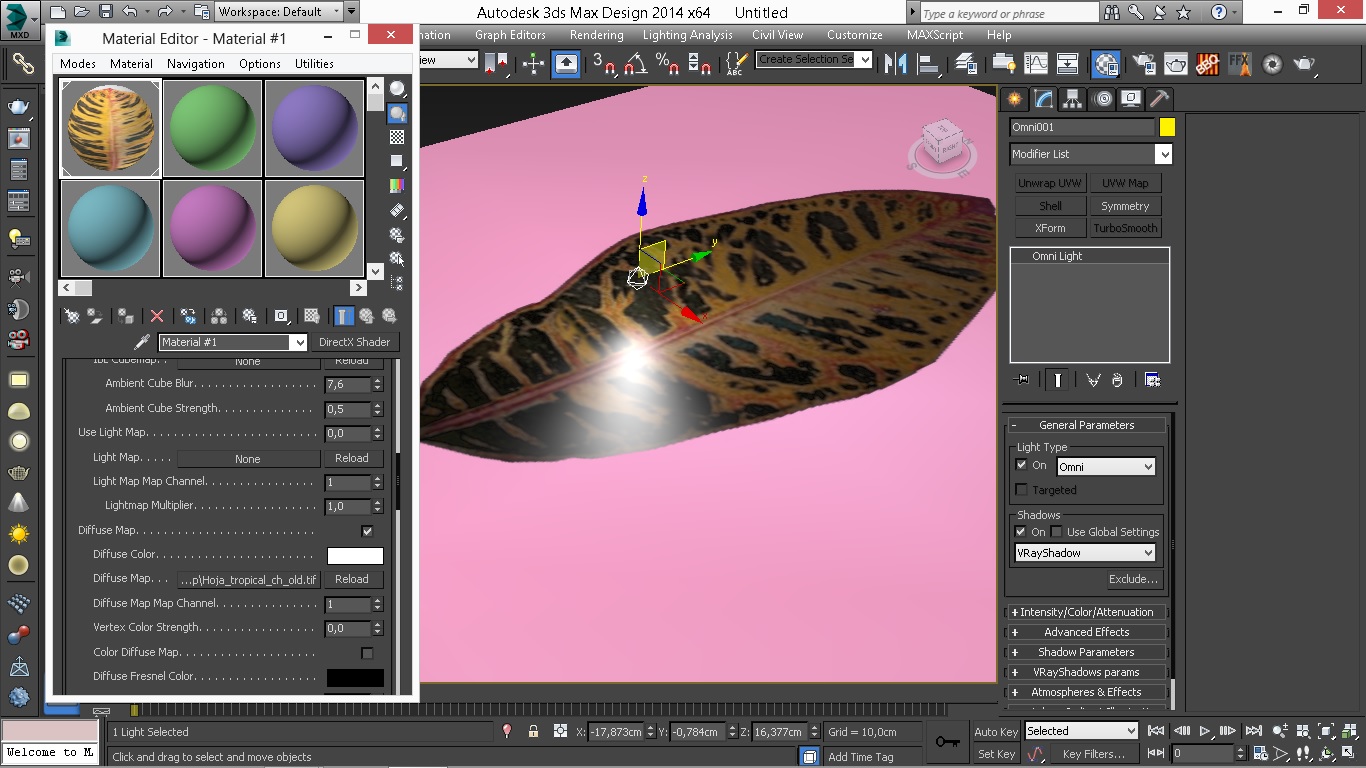
Task: Click the ViewCube in the viewport
Action: 941,145
